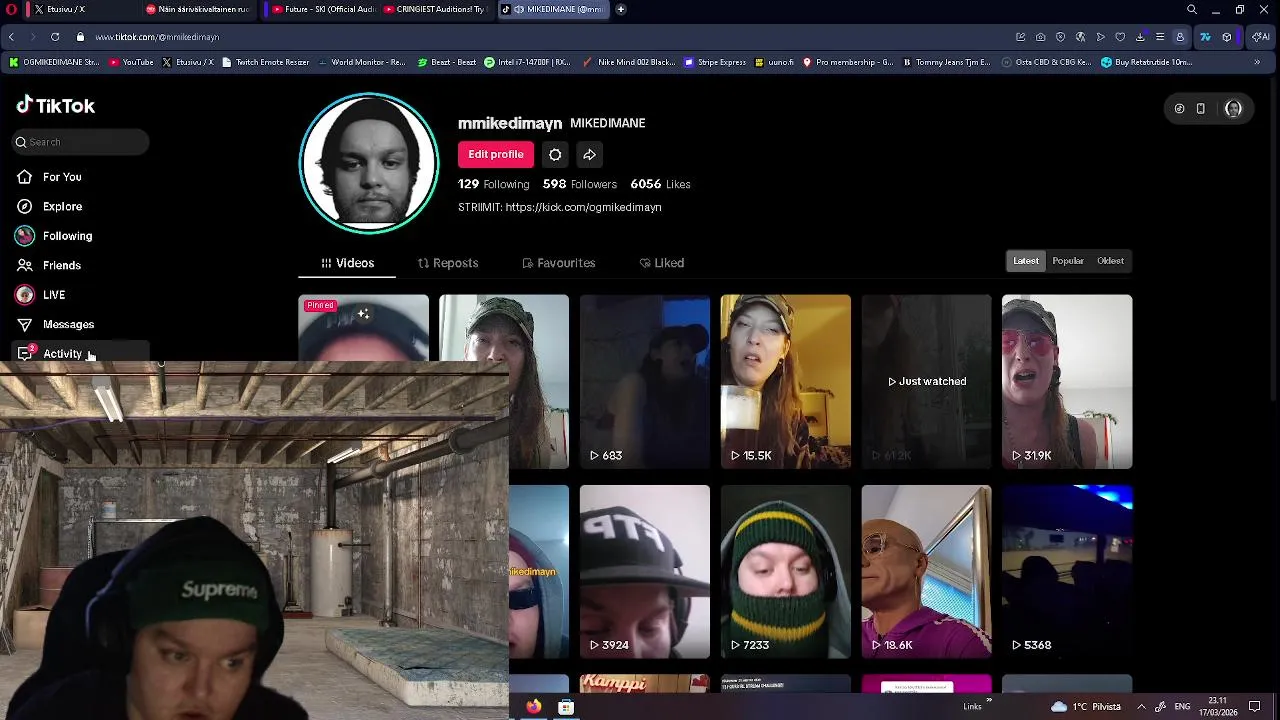Click the profile avatar picture

(369, 163)
